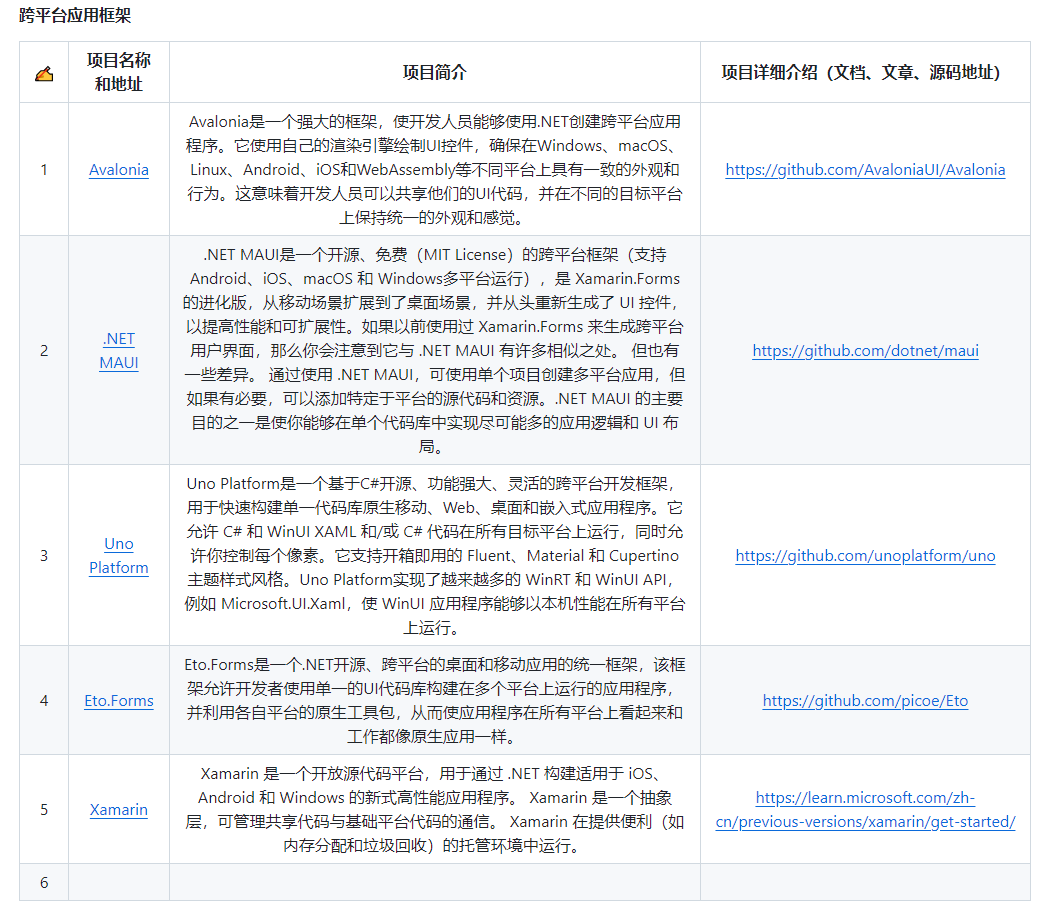Click row number 5 cell
Image resolution: width=1046 pixels, height=911 pixels.
click(44, 809)
